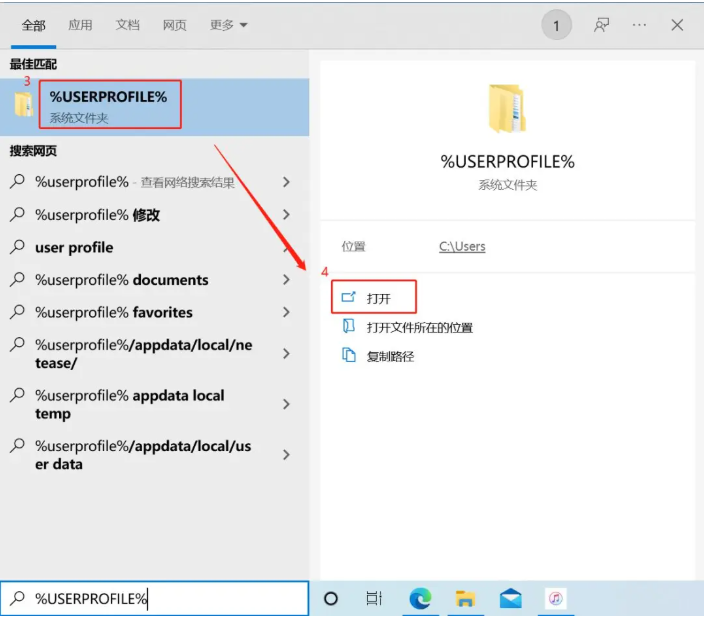Switch to the 网页 tab
The image size is (704, 618).
click(175, 25)
